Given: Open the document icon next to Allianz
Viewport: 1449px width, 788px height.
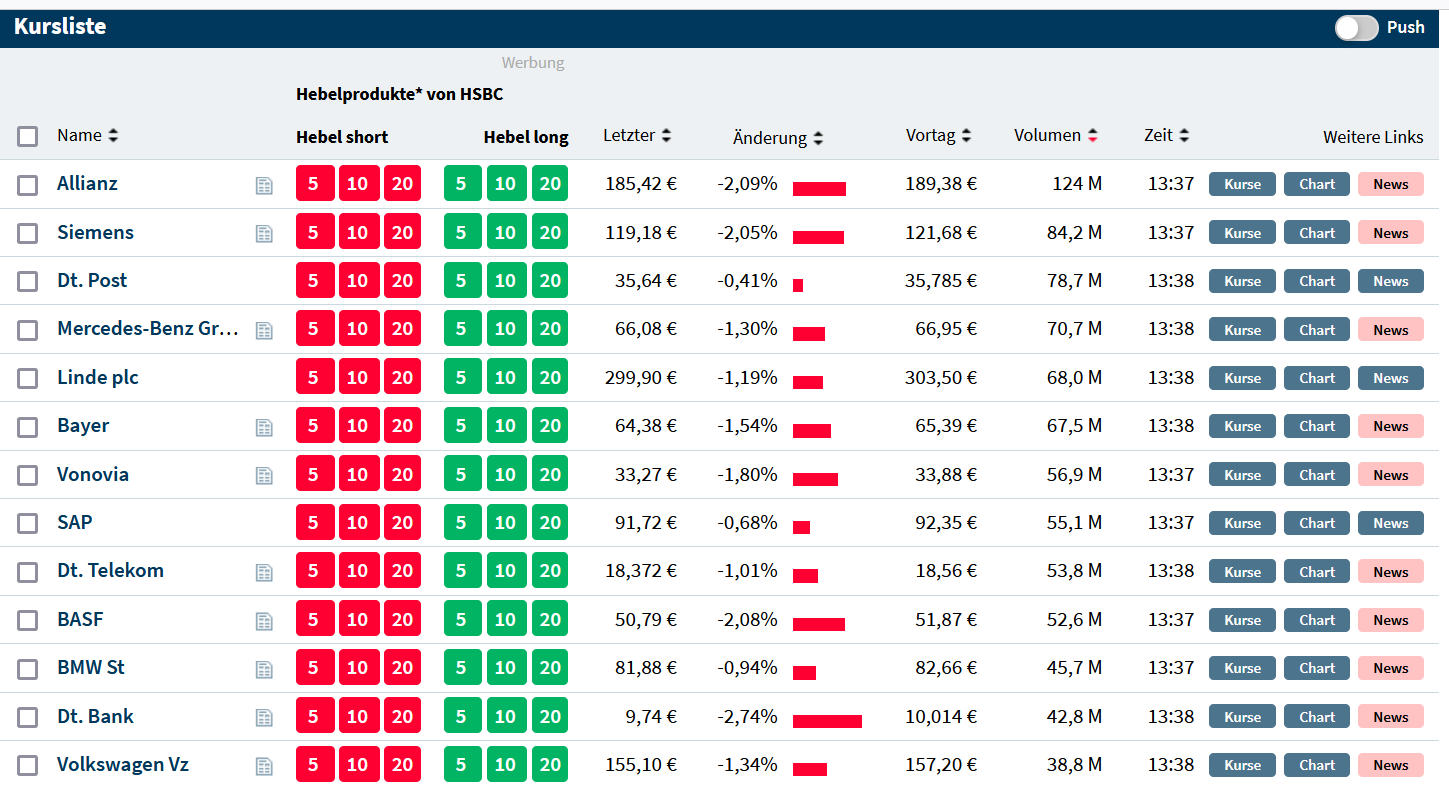Looking at the screenshot, I should 264,185.
